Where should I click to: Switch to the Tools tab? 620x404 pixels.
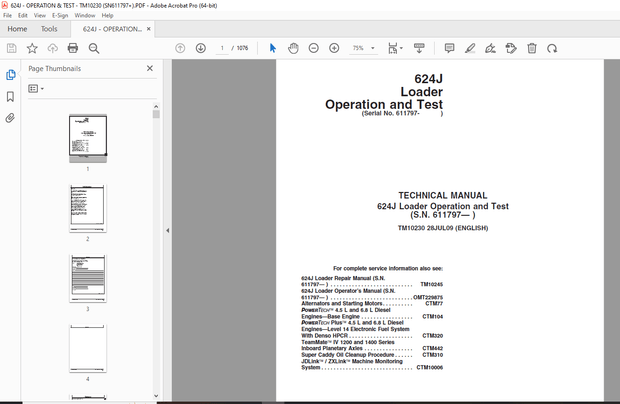click(x=49, y=29)
